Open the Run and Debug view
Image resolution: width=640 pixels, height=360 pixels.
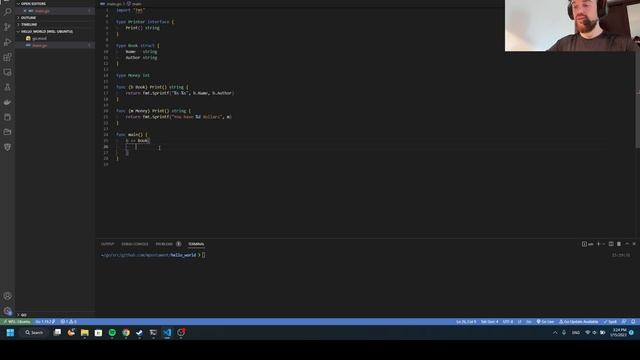click(x=7, y=42)
